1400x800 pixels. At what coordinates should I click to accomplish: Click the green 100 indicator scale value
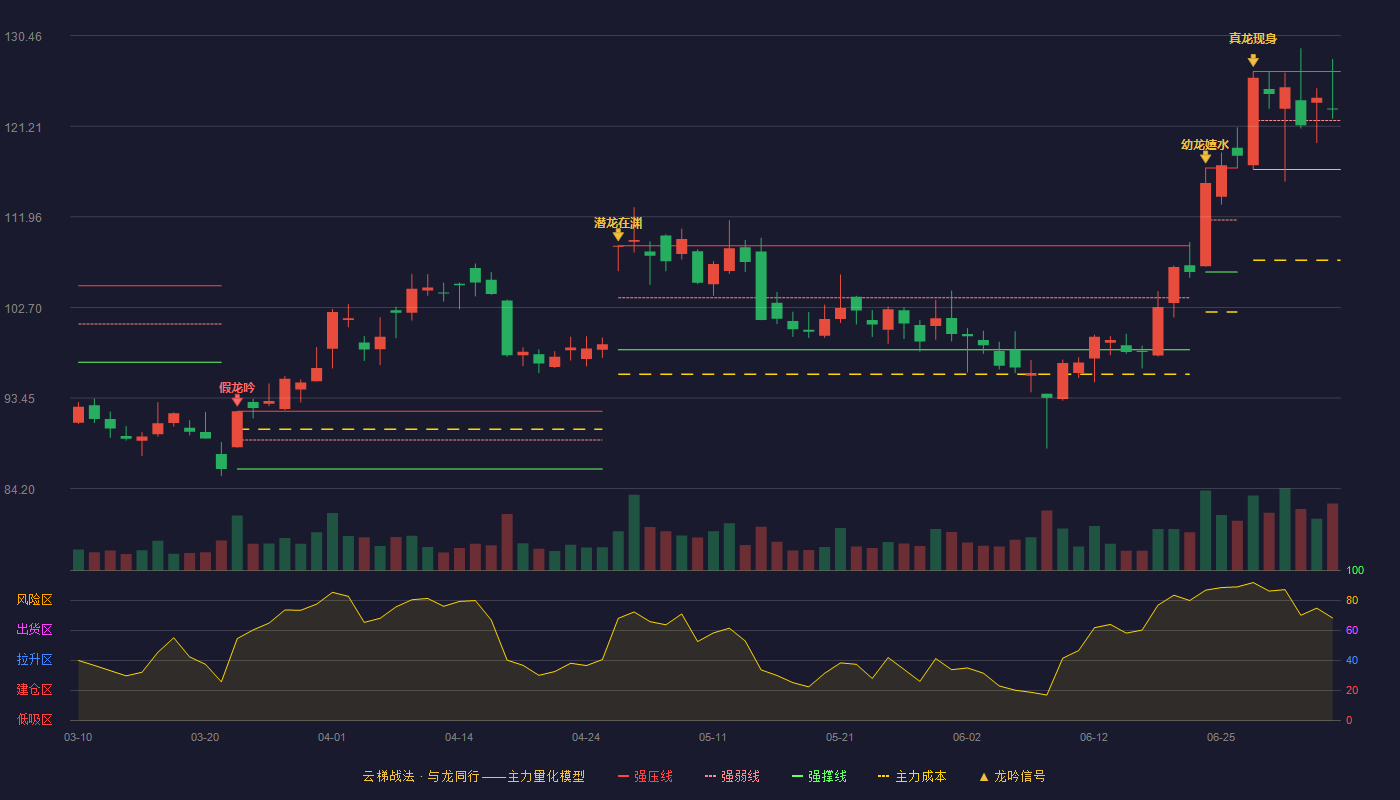[1354, 571]
